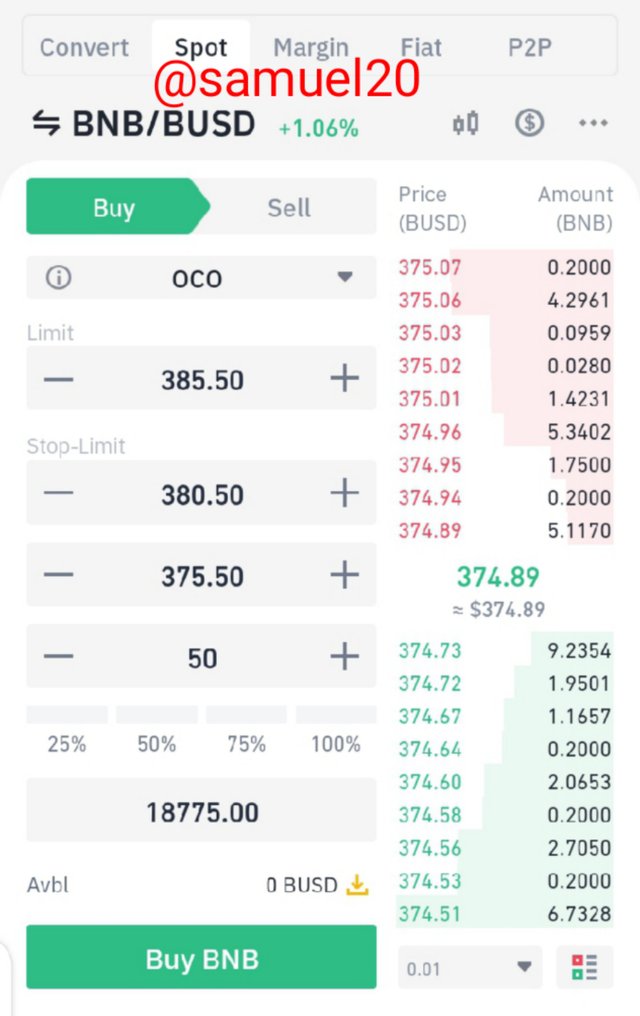Tap the Buy BNB button
640x1016 pixels.
click(201, 957)
